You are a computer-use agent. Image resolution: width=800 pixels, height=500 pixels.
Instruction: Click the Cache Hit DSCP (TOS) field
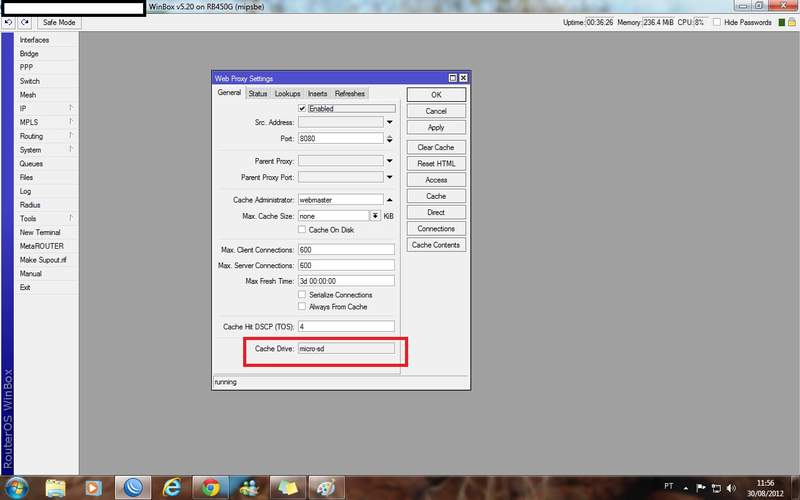coord(346,327)
